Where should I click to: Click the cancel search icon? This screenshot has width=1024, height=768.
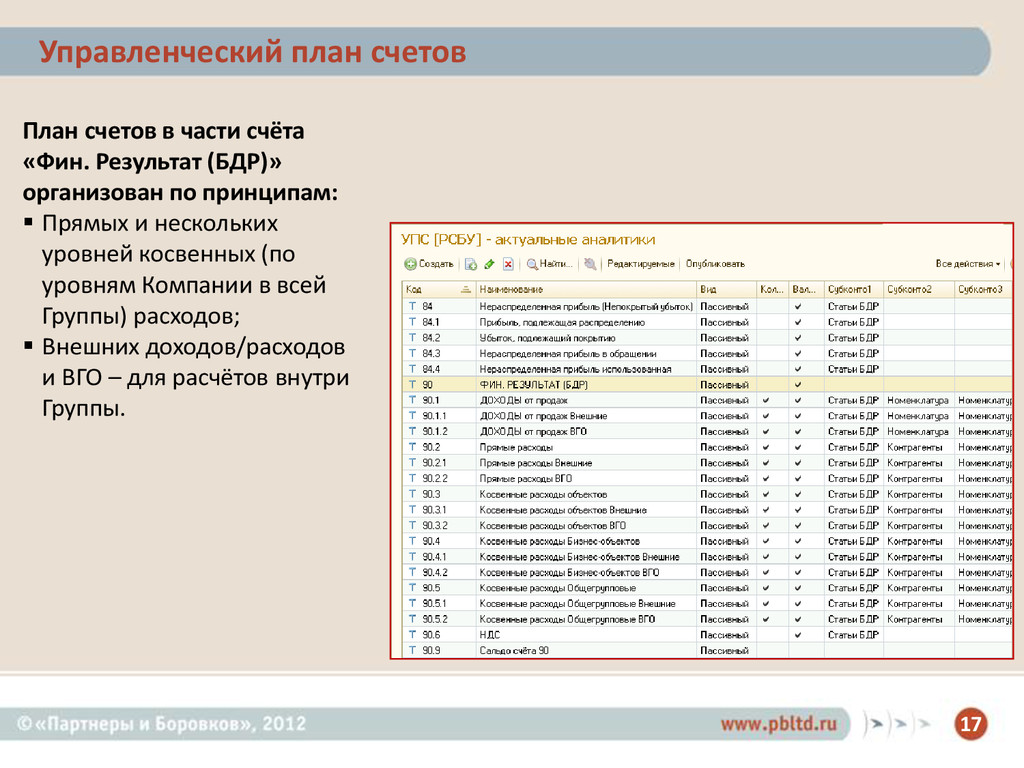pyautogui.click(x=590, y=264)
